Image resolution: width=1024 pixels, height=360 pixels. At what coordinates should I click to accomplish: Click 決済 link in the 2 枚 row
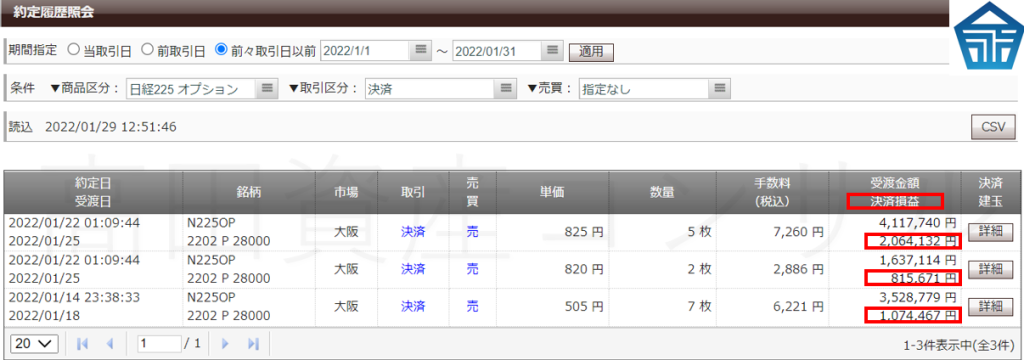coord(413,269)
